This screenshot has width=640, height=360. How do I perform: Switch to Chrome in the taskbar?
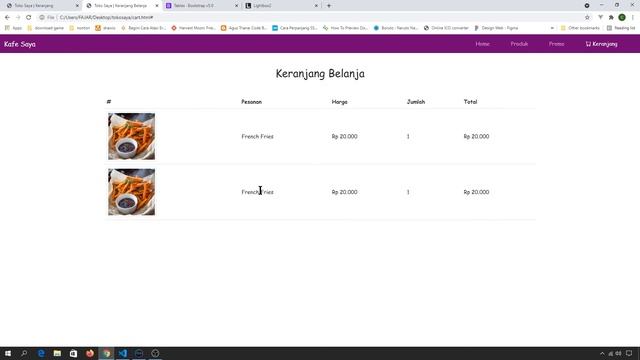tap(107, 353)
